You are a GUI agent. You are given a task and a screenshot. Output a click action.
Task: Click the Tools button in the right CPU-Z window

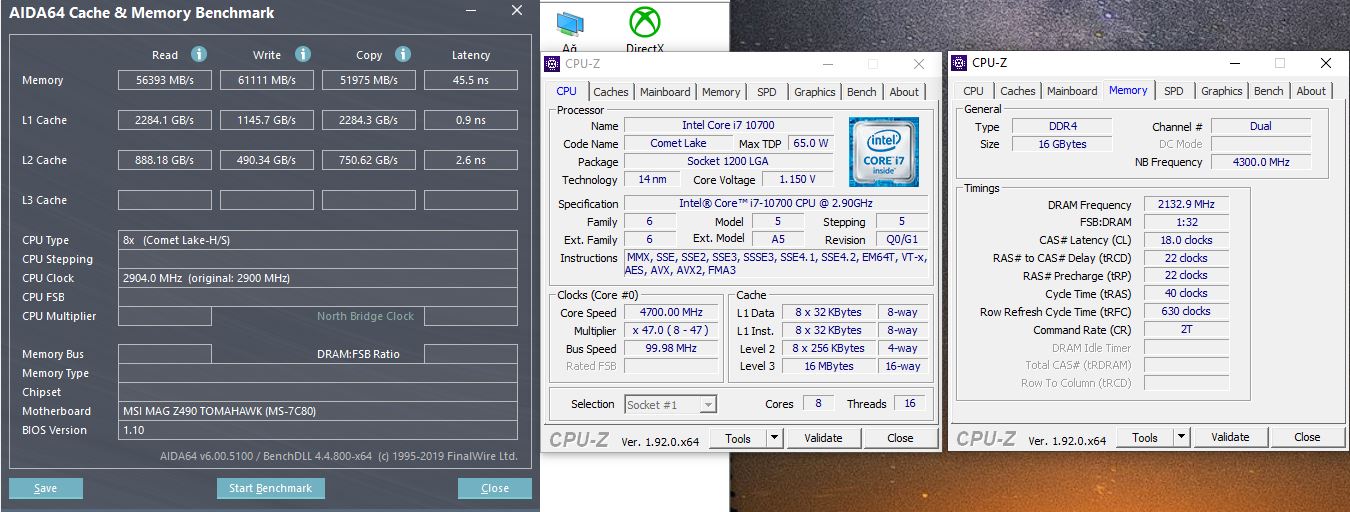pyautogui.click(x=1145, y=437)
